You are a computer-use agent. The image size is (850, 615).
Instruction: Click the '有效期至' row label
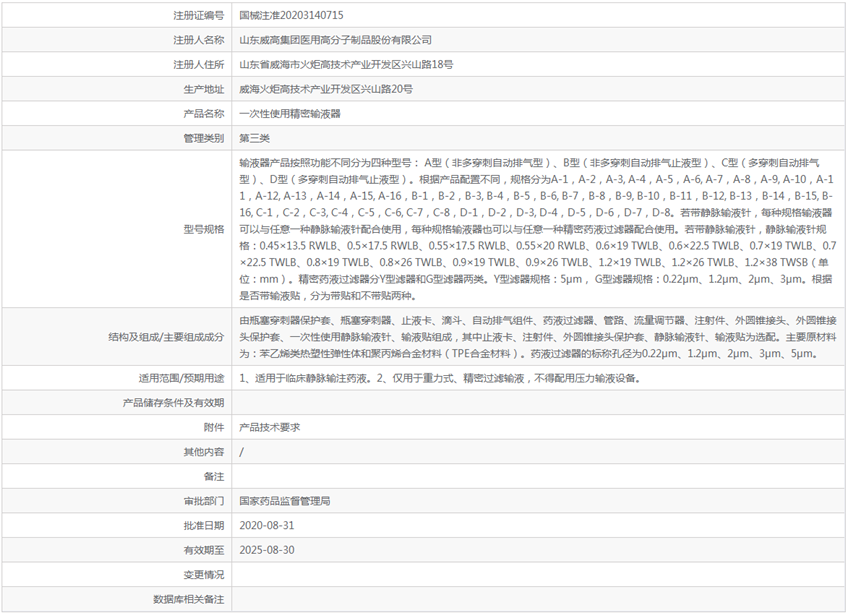(204, 550)
